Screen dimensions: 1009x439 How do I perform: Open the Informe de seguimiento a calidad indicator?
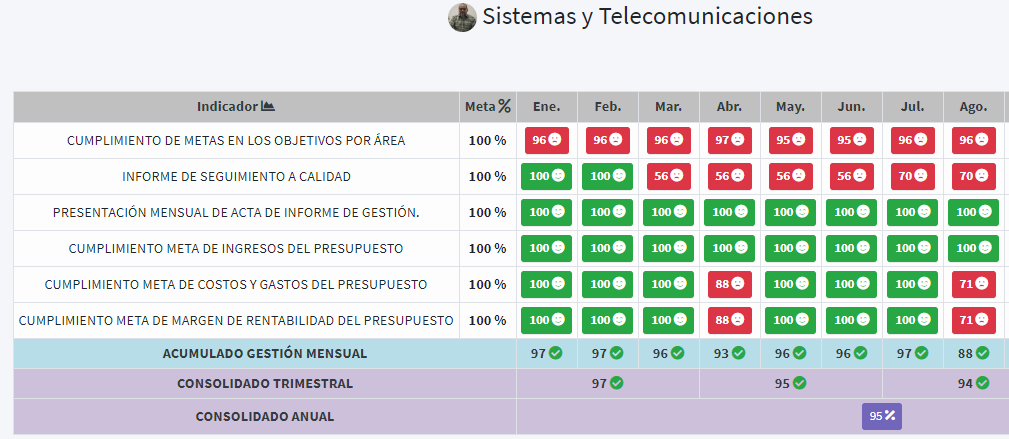click(236, 177)
